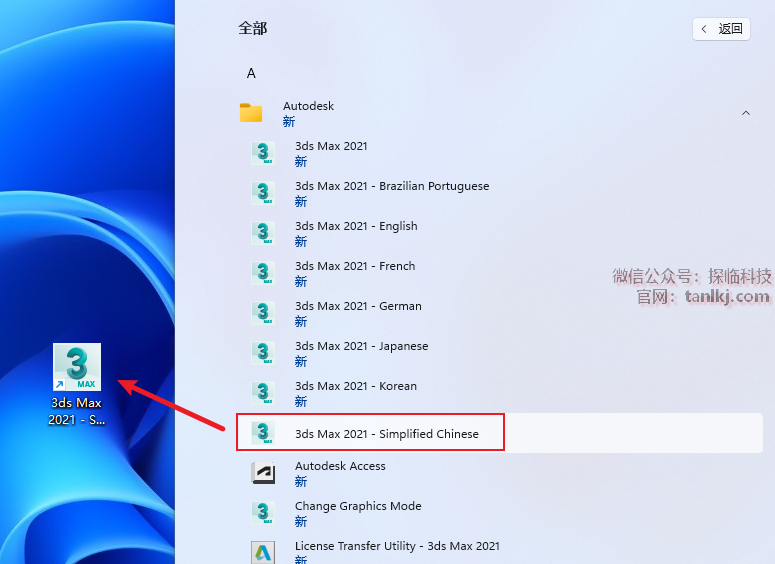Click the icon beside 3ds Max 2021 - English
This screenshot has width=775, height=564.
(263, 233)
